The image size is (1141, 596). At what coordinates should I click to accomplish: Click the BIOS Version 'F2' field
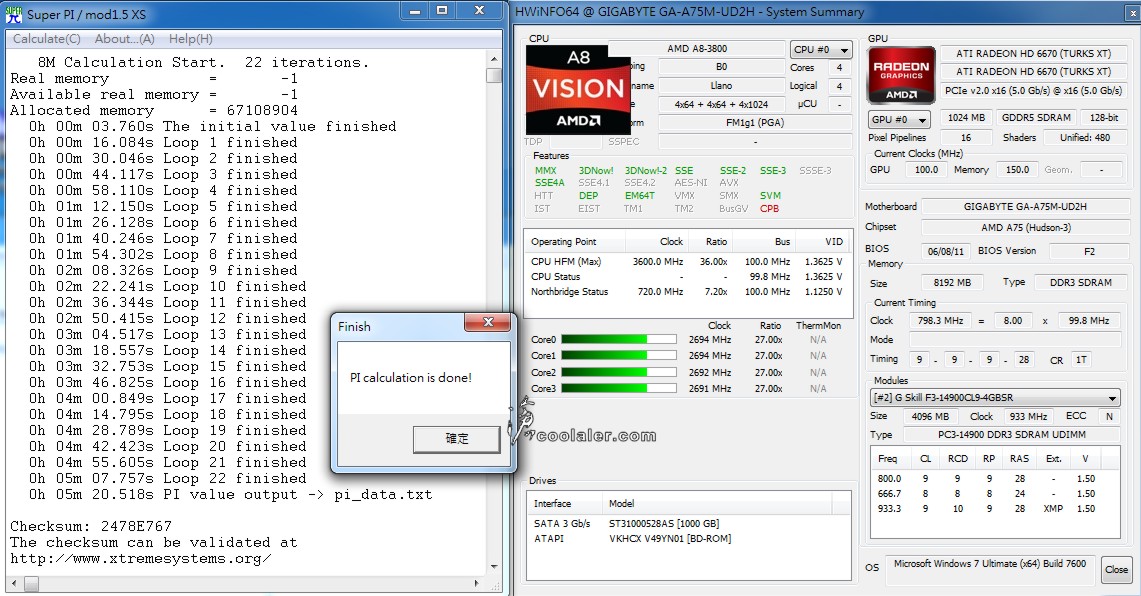click(1089, 252)
